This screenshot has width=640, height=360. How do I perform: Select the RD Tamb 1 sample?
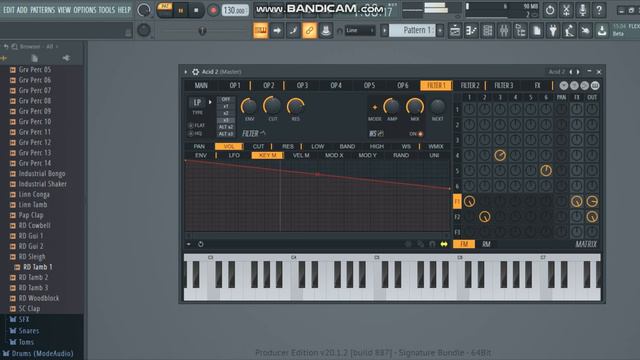click(x=38, y=267)
